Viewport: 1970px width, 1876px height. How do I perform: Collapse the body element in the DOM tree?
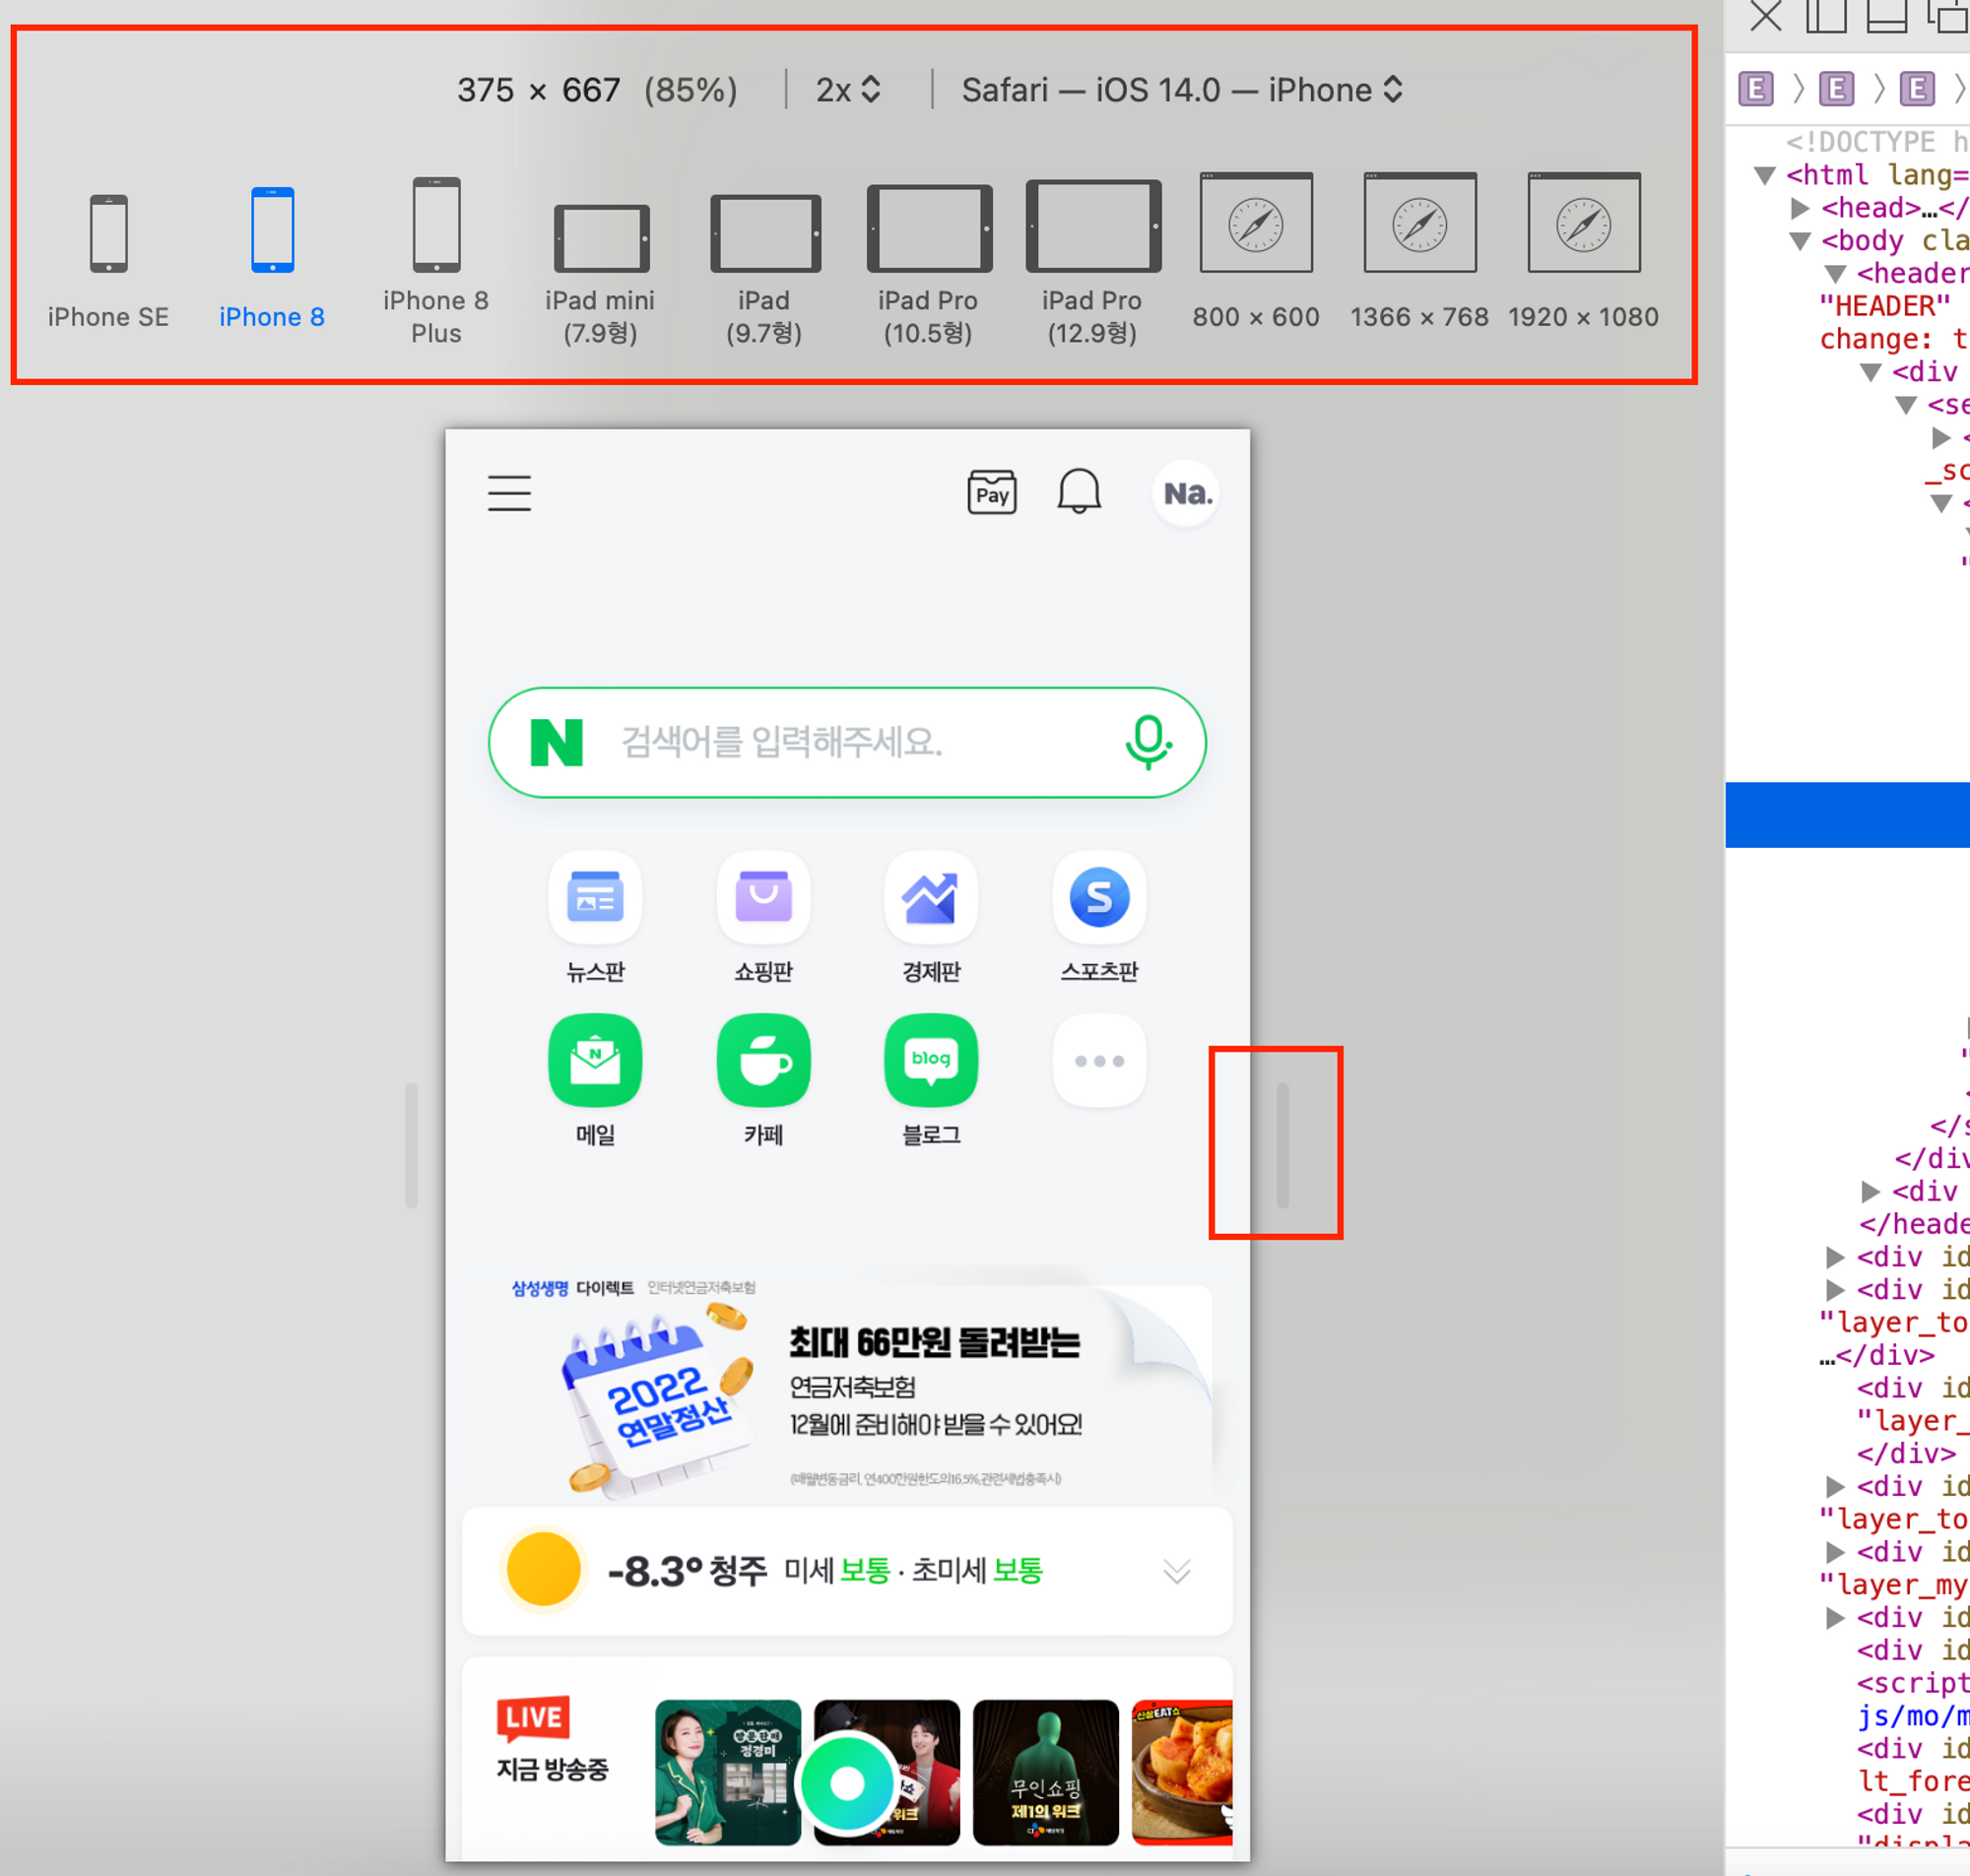pos(1800,241)
